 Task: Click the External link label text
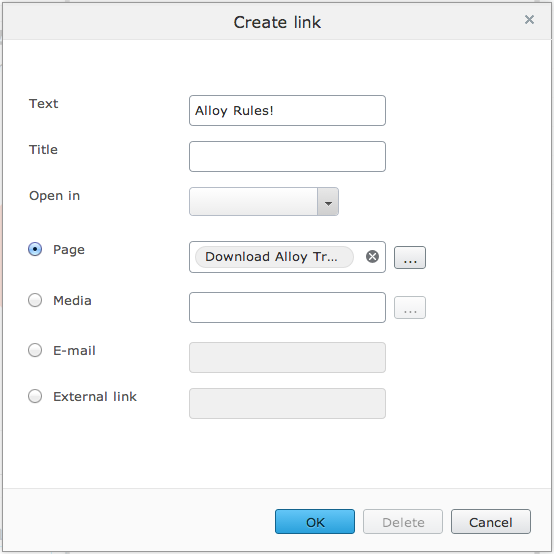point(95,396)
